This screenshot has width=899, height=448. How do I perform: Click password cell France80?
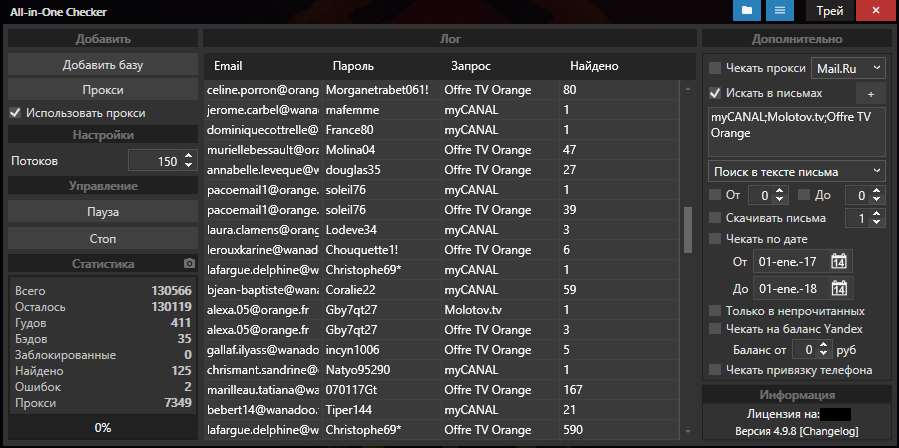[382, 130]
